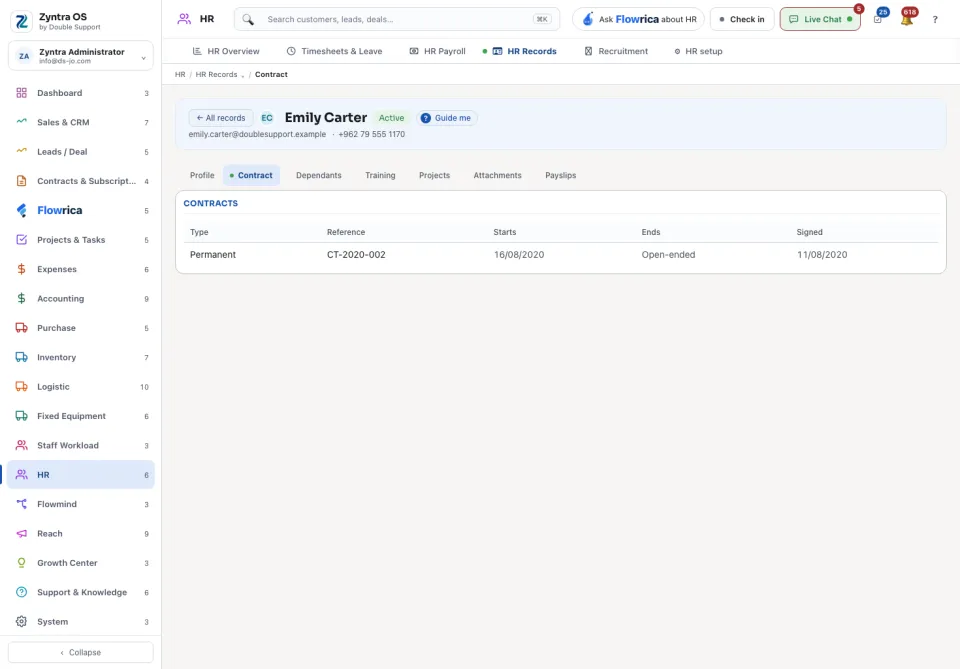Open the Fixed Equipment icon
This screenshot has height=669, width=960.
click(x=21, y=416)
